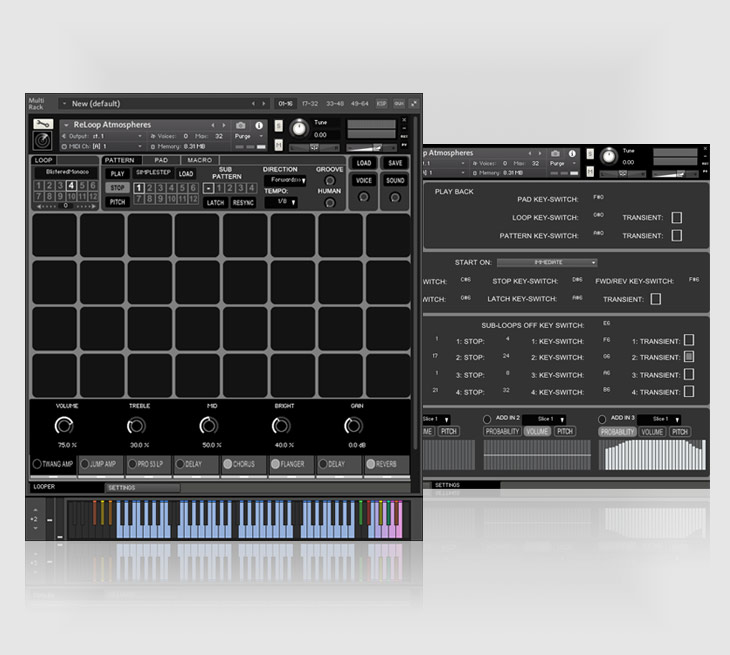Click the Groove knob
This screenshot has width=730, height=655.
tap(330, 181)
